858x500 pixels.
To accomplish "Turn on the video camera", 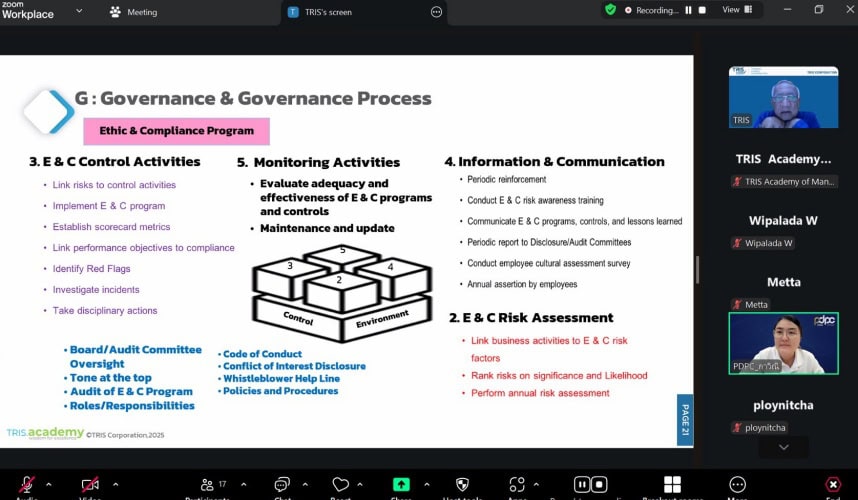I will (90, 485).
